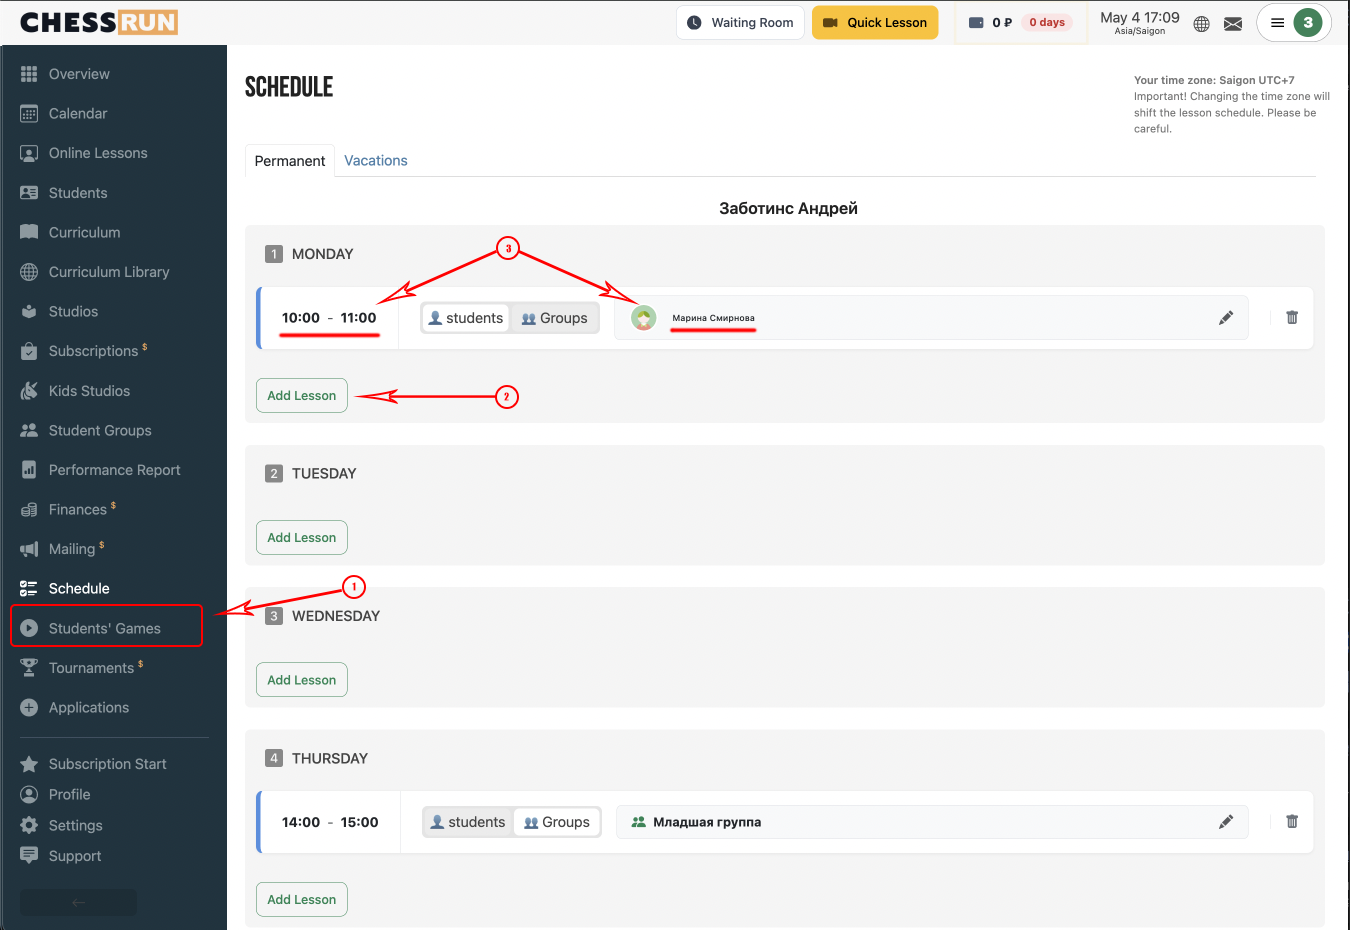Screen dimensions: 1350x930
Task: Switch to the Vacations tab
Action: [x=376, y=160]
